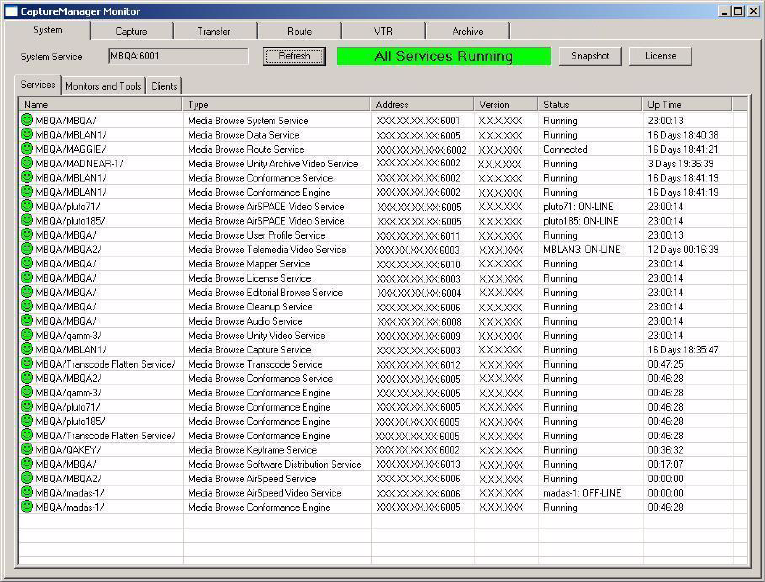Click pluto185: ON-LINE status cell
Viewport: 765px width, 582px height.
(581, 221)
